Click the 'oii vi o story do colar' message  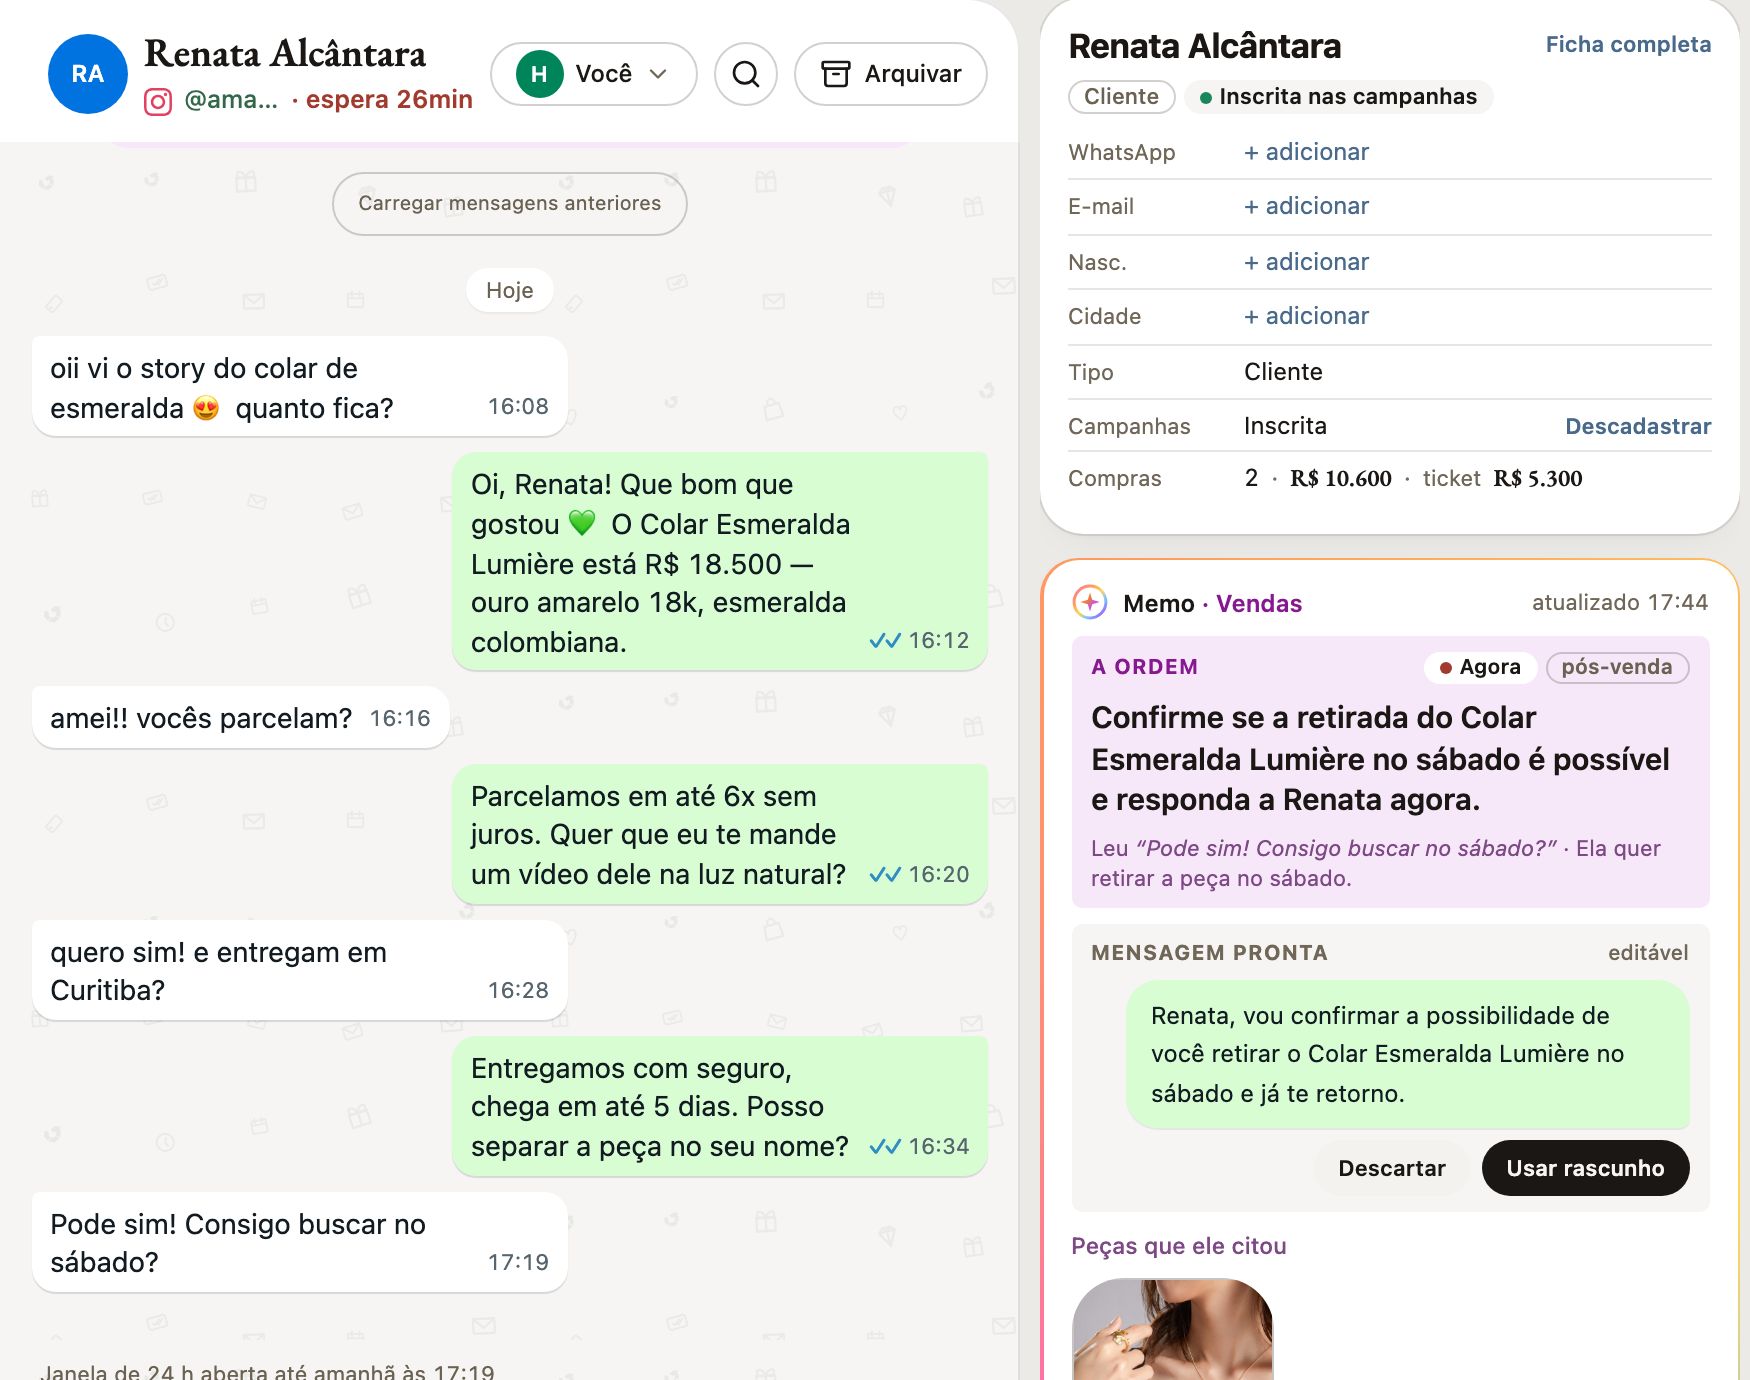(300, 387)
